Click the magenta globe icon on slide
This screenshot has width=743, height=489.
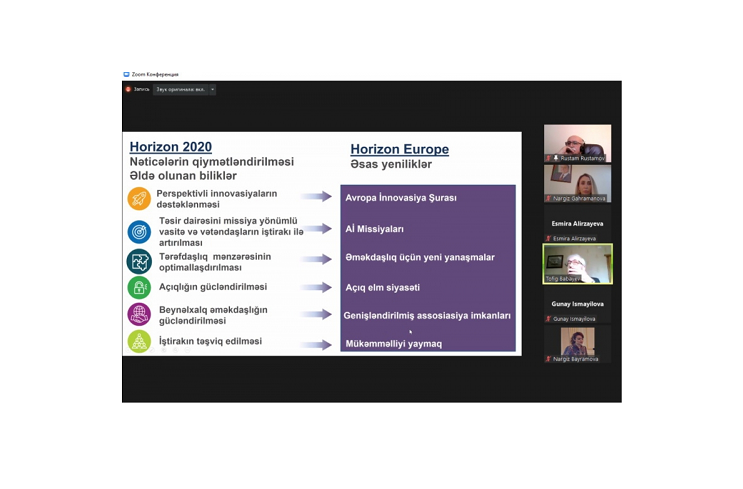point(139,314)
